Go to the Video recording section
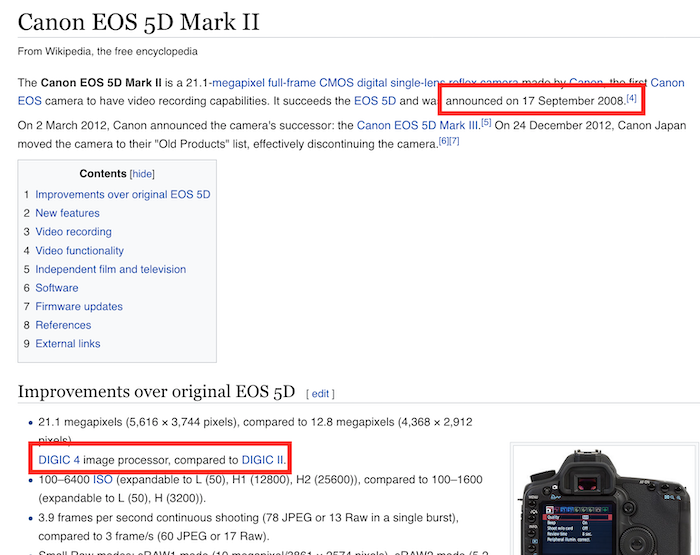This screenshot has width=700, height=555. tap(73, 232)
